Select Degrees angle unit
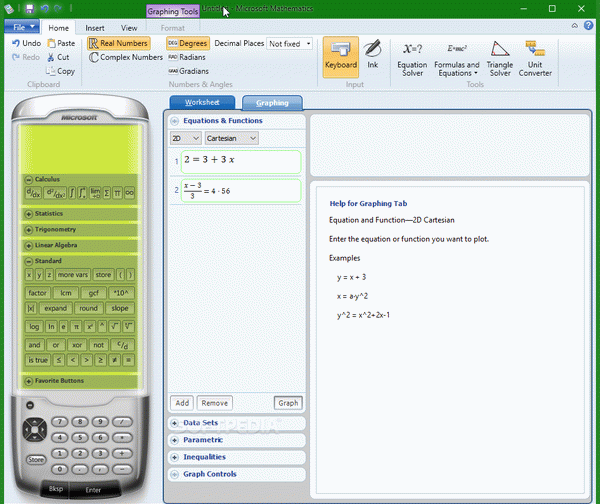Image resolution: width=600 pixels, height=504 pixels. coord(188,43)
